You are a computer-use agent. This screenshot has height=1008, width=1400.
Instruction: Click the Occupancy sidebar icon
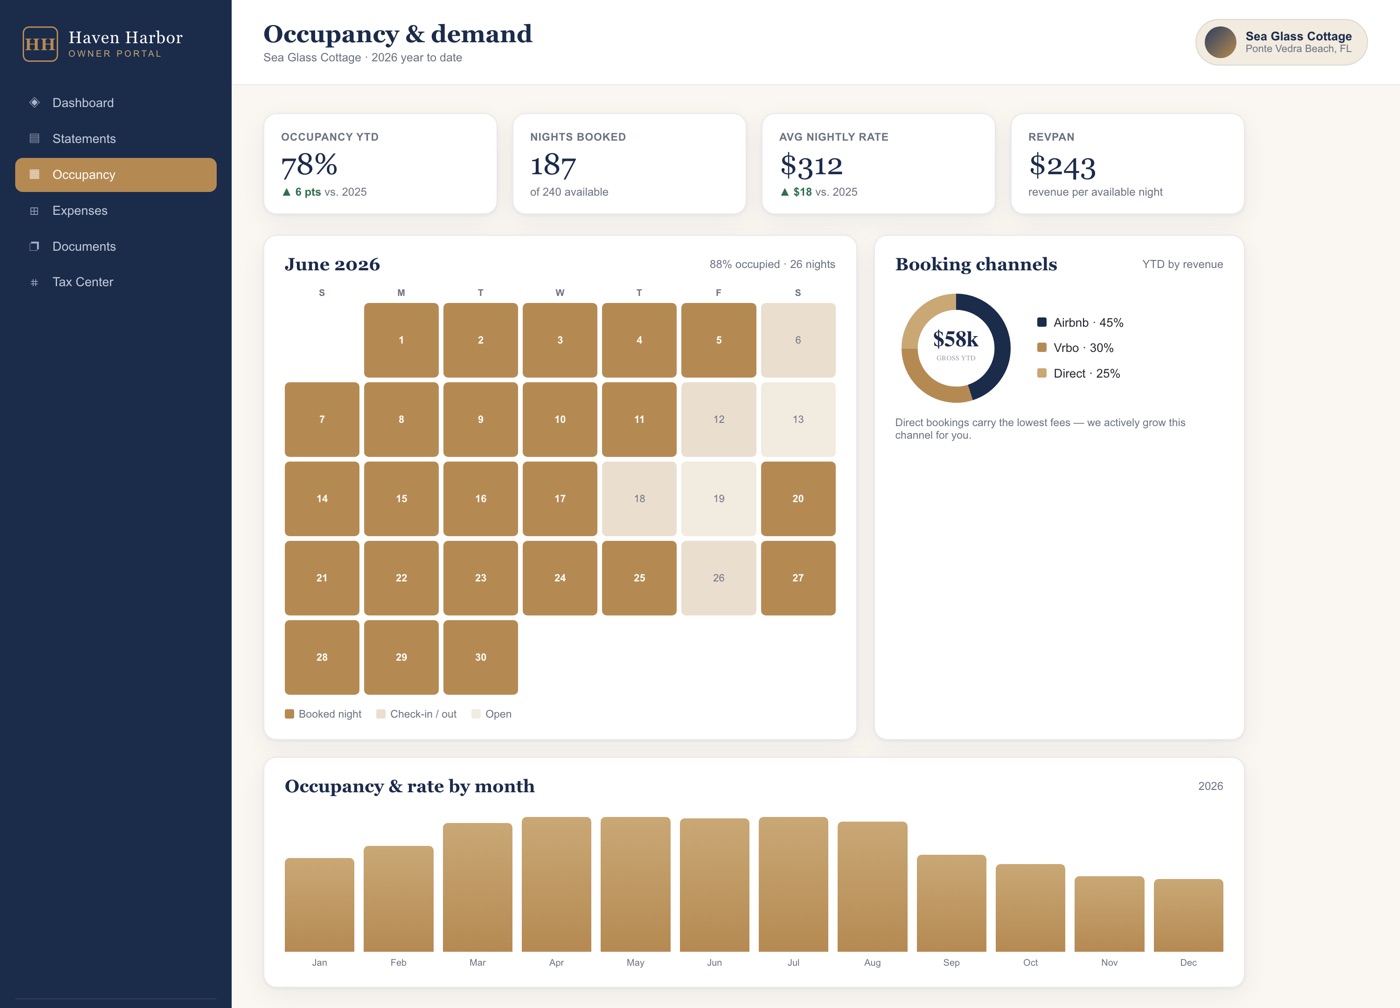[x=34, y=174]
